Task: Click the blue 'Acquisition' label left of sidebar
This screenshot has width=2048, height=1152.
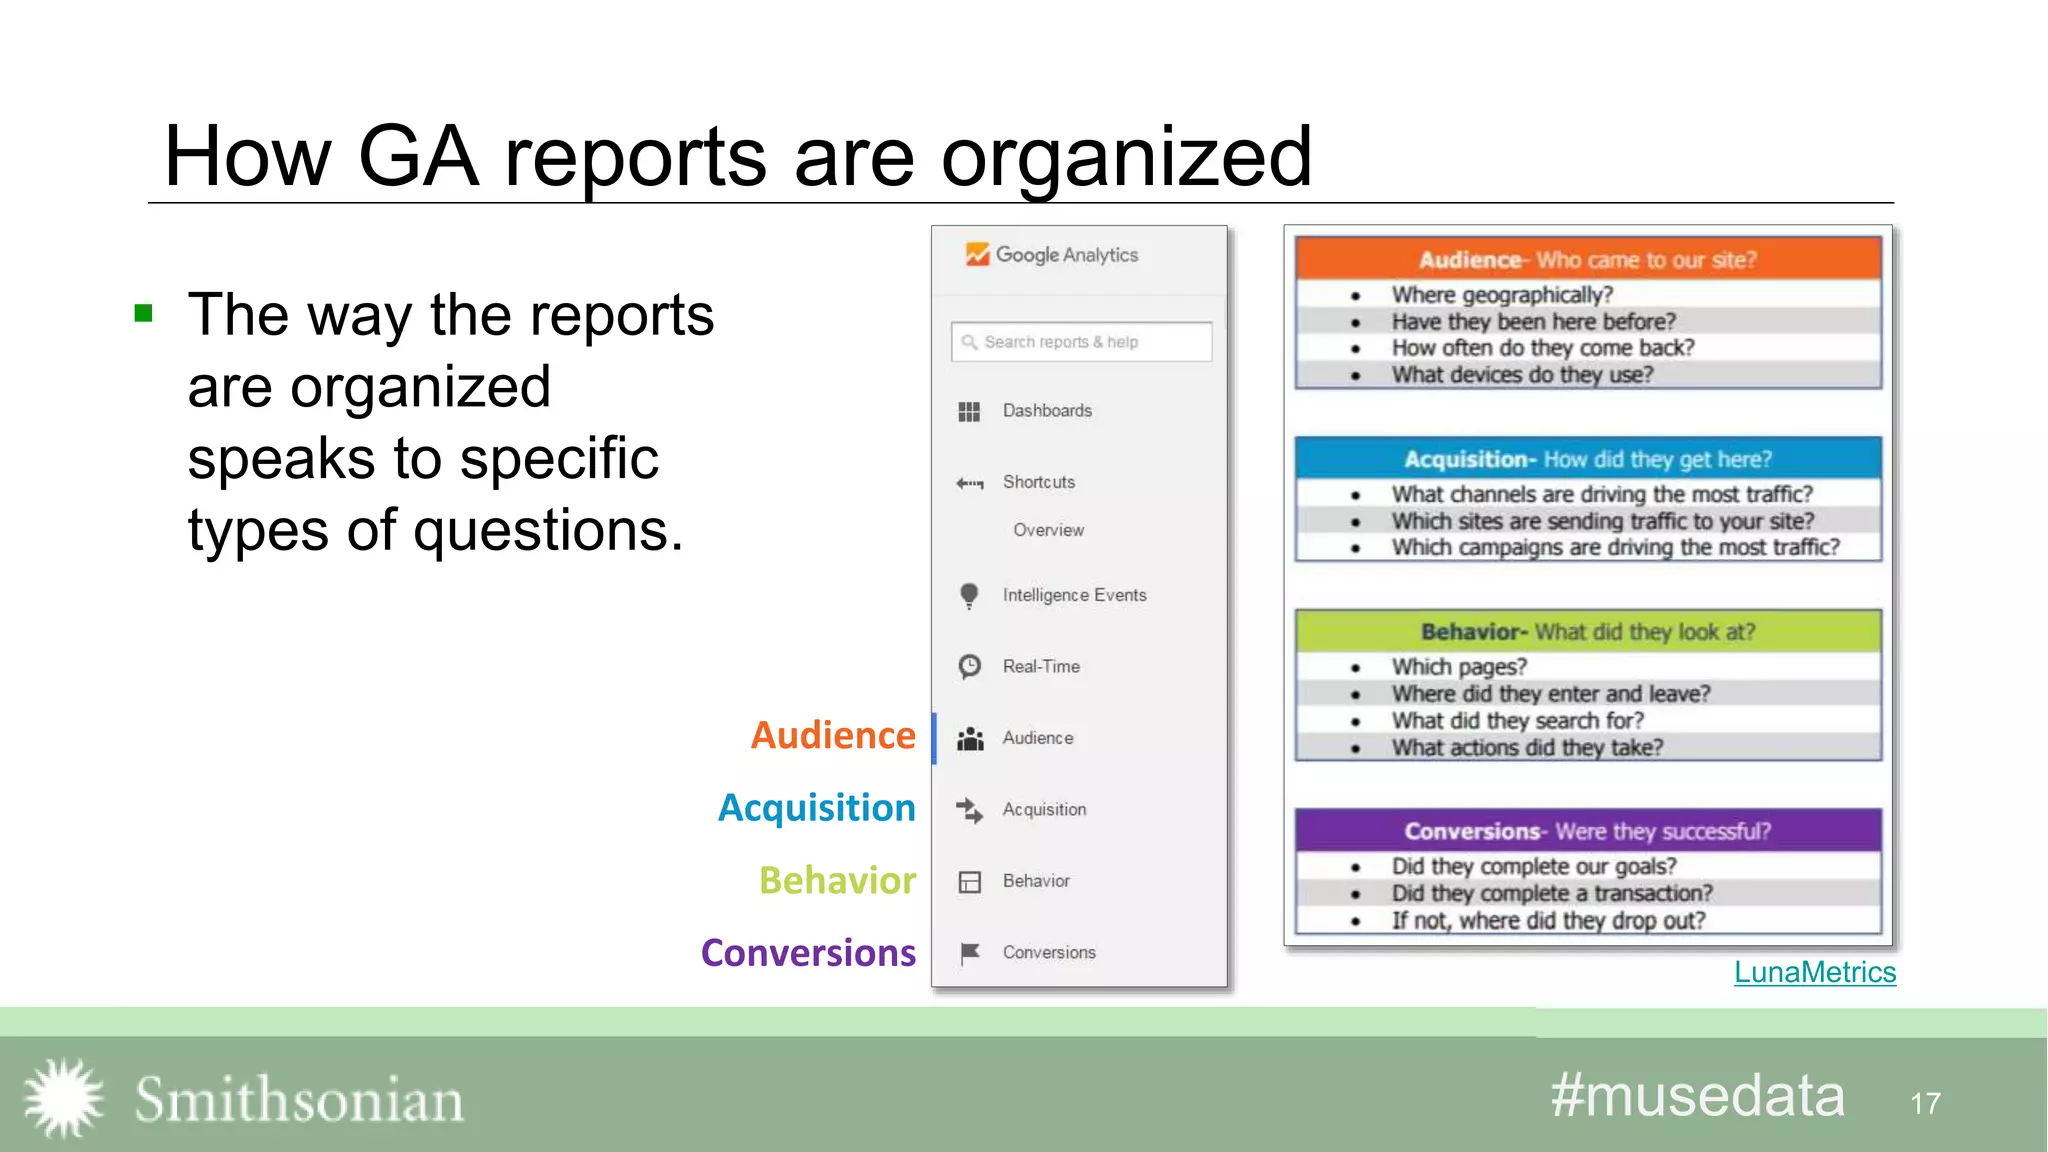Action: click(x=816, y=808)
